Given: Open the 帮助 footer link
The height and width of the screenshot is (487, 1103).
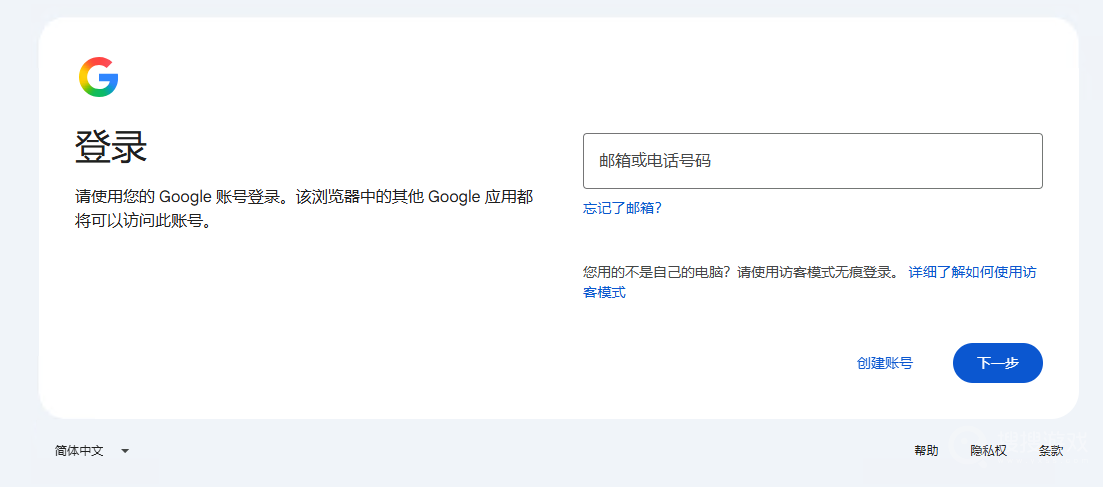Looking at the screenshot, I should point(926,451).
